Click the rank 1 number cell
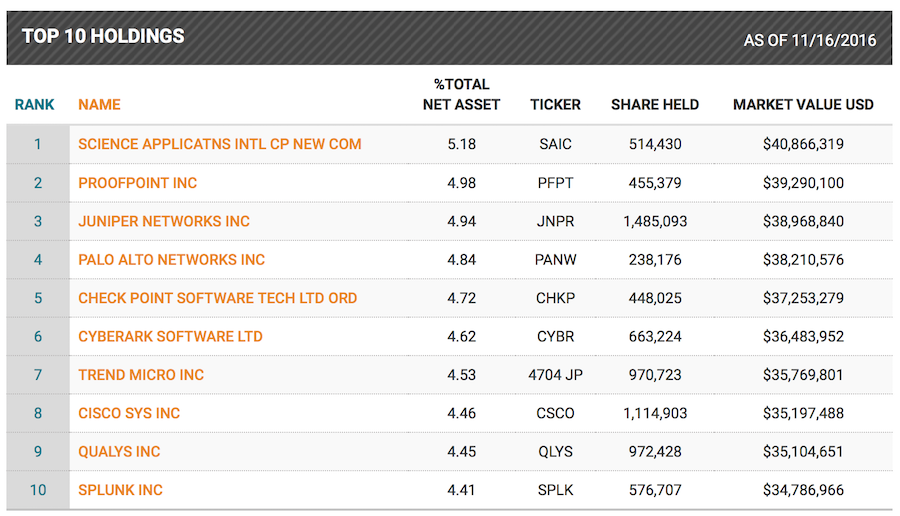Screen dimensions: 900x516 pyautogui.click(x=38, y=144)
